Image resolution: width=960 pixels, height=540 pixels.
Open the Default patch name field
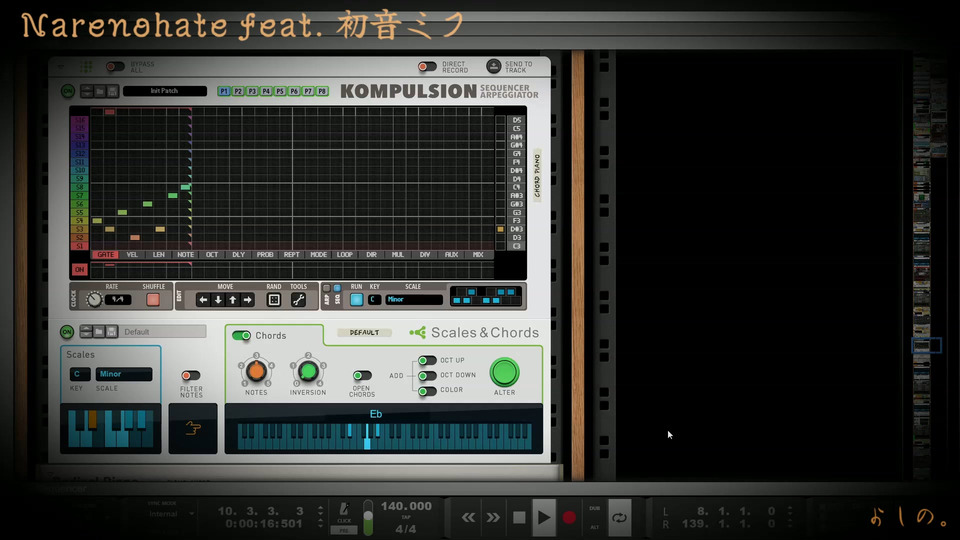(163, 332)
